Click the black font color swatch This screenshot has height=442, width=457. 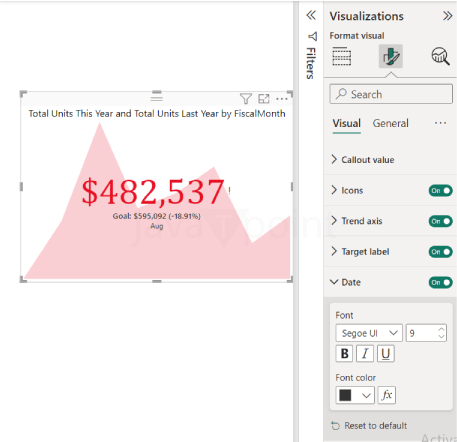(345, 396)
